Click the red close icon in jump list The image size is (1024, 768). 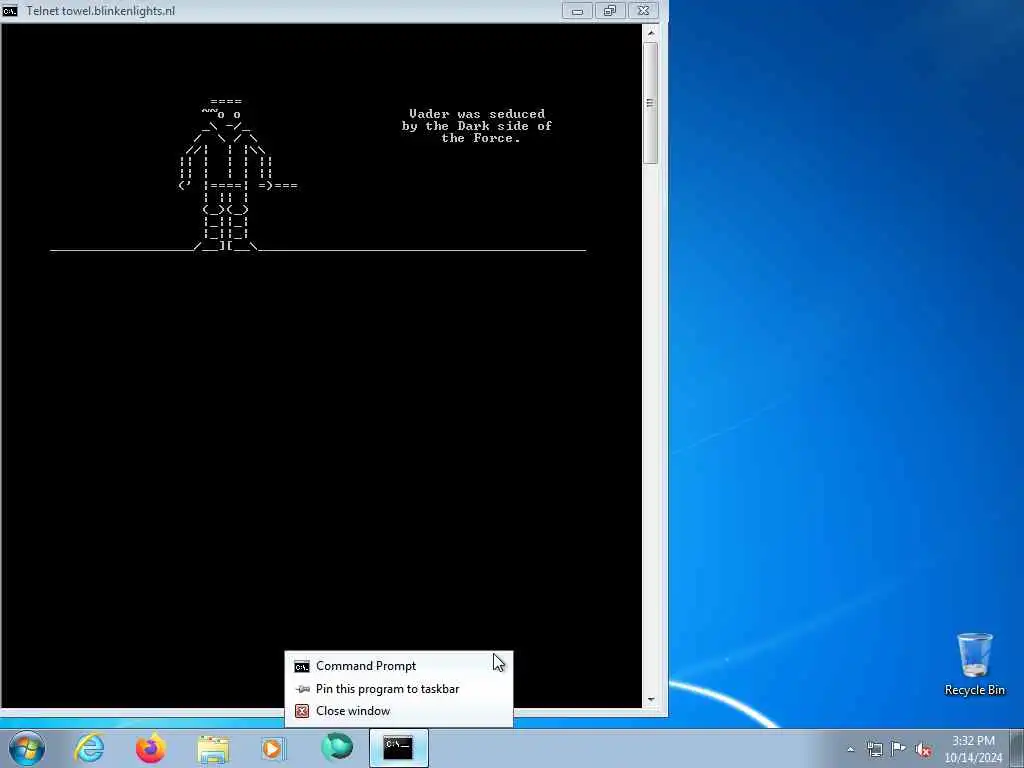click(x=302, y=711)
